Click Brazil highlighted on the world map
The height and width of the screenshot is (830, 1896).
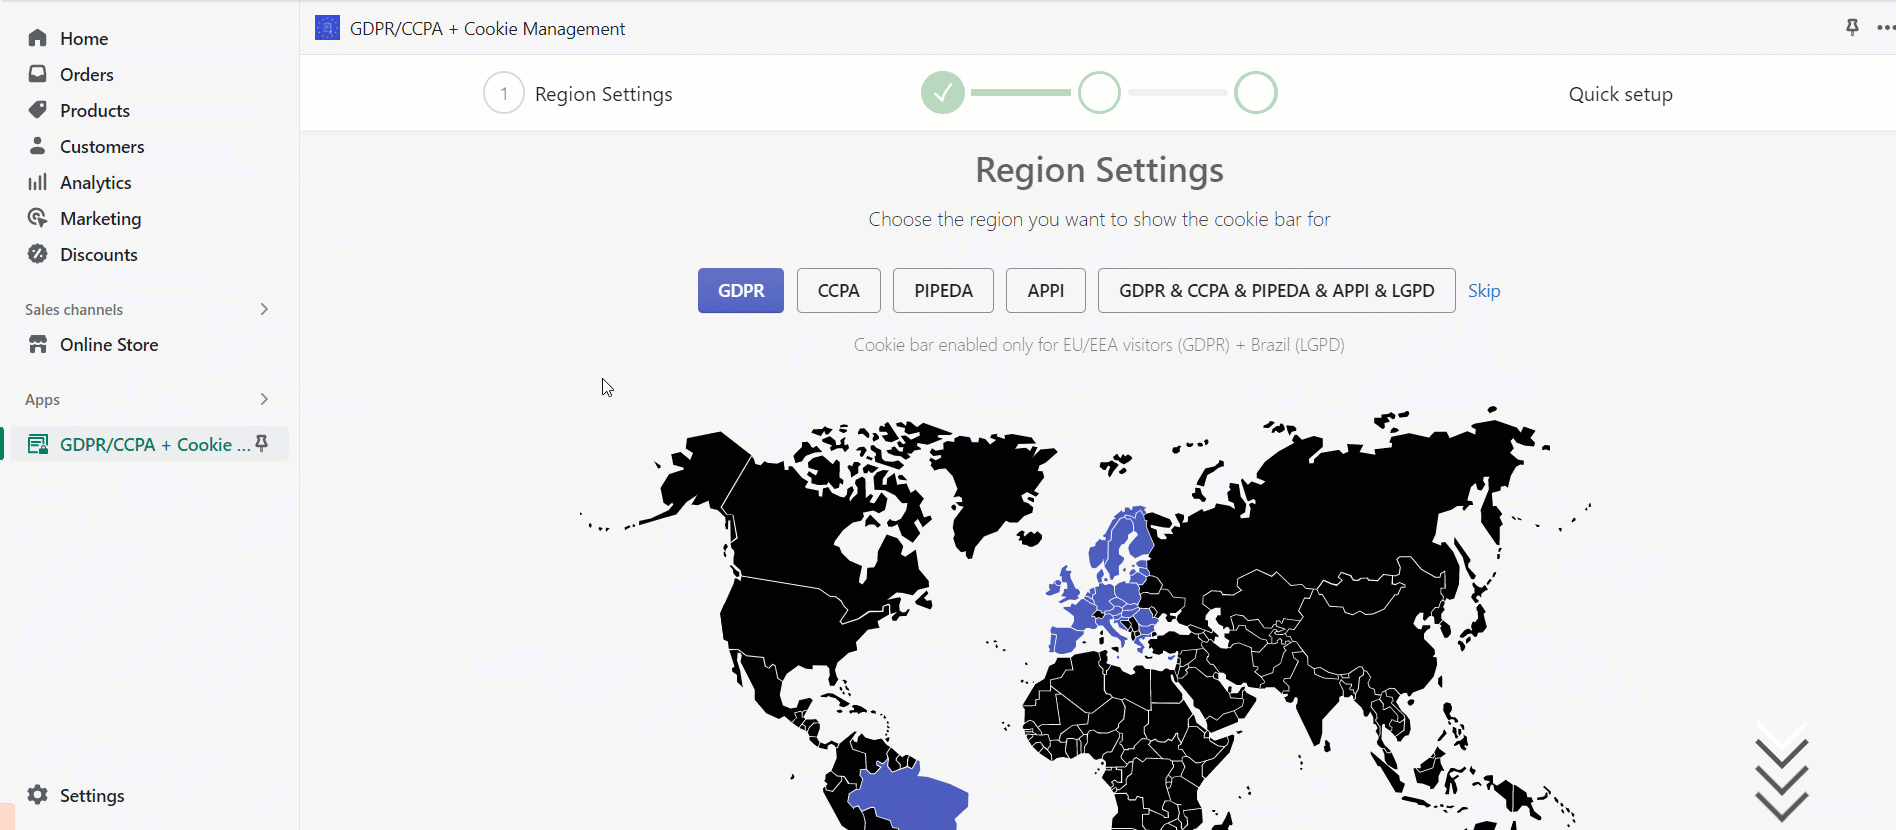click(908, 796)
